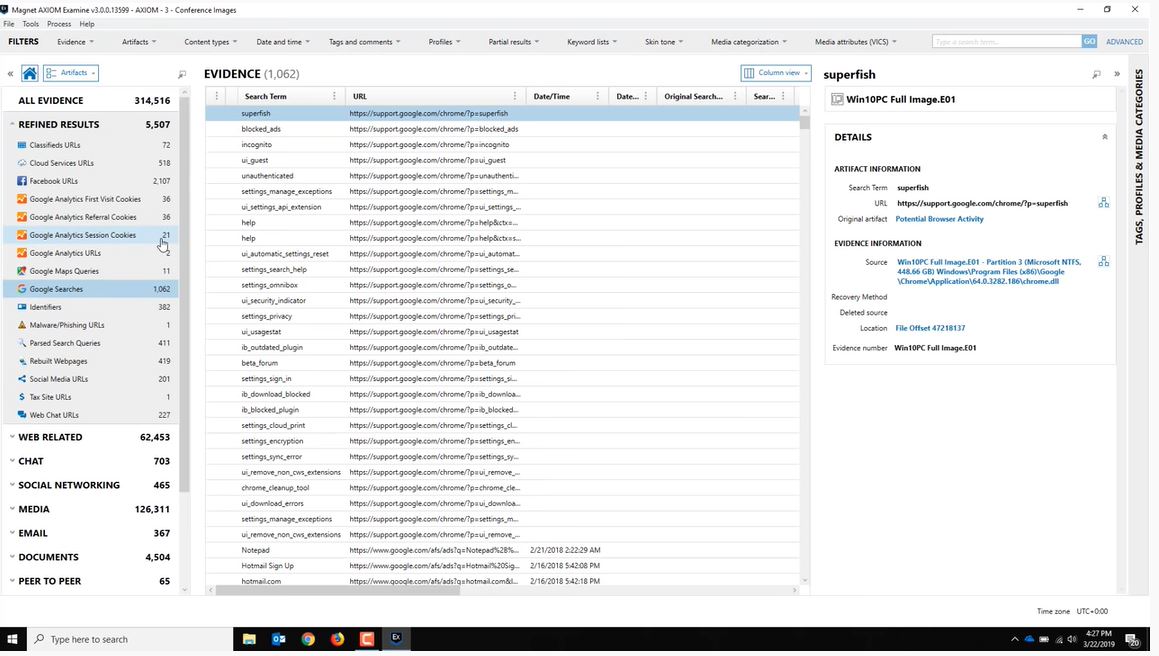
Task: Open Search Term column options menu
Action: 334,96
